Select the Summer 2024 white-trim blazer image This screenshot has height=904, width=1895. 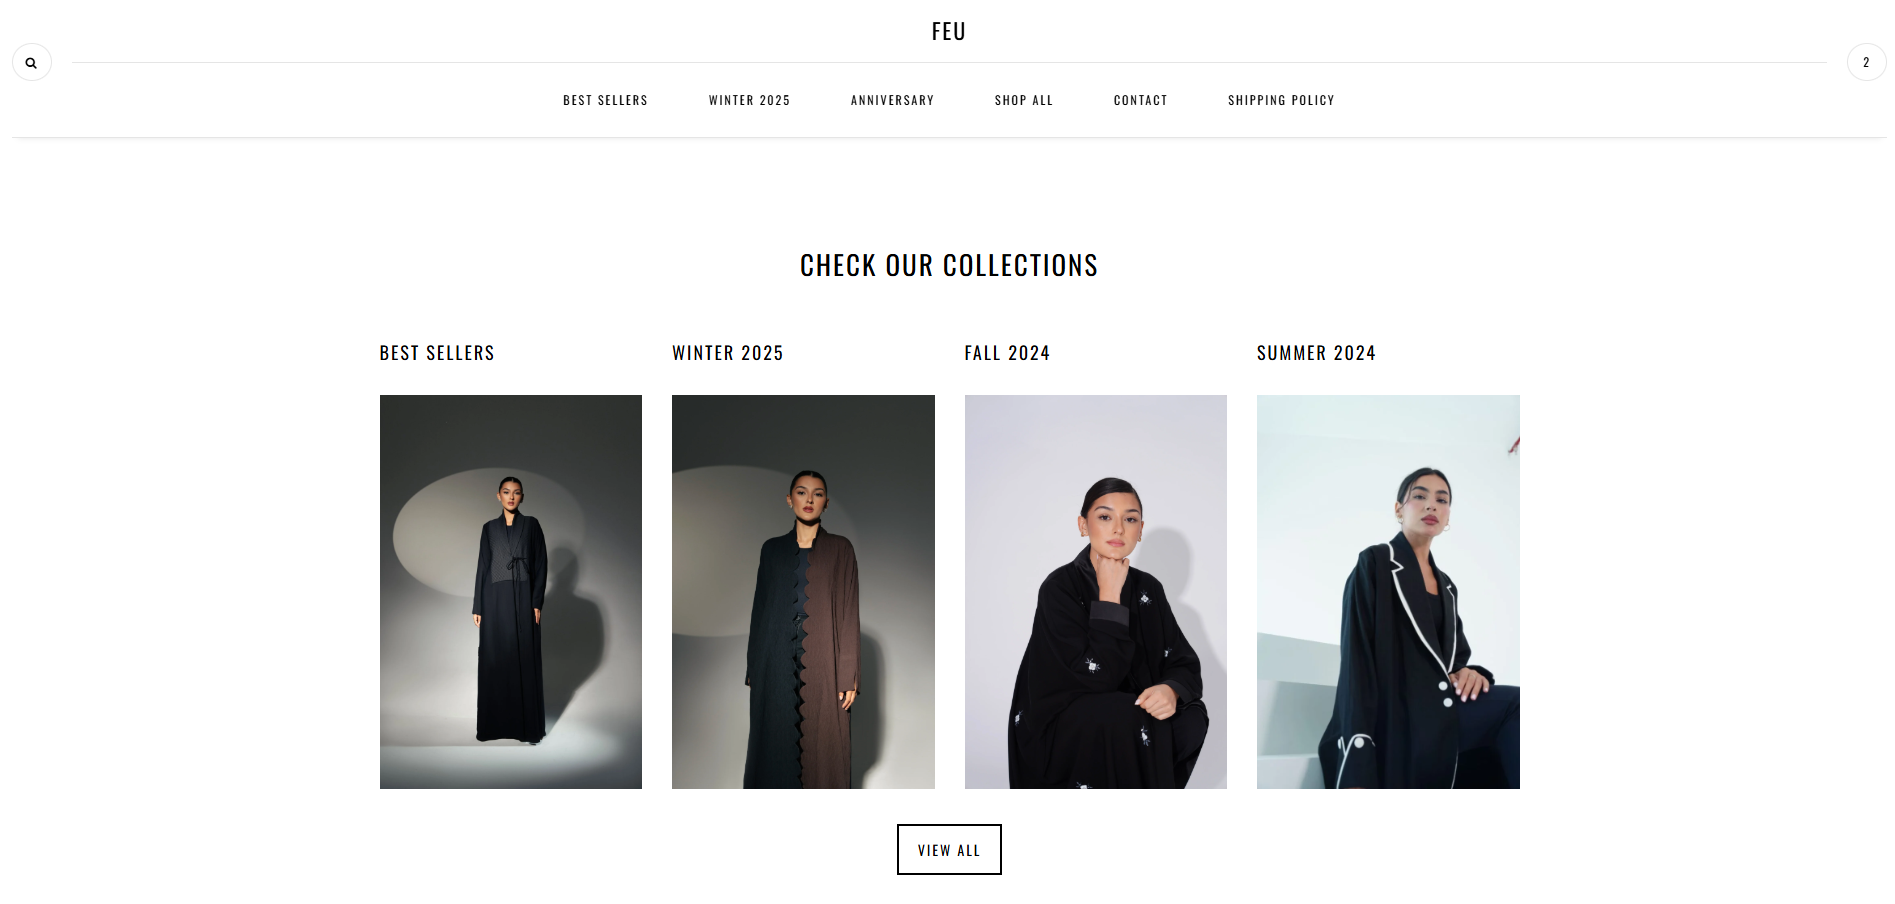point(1388,592)
